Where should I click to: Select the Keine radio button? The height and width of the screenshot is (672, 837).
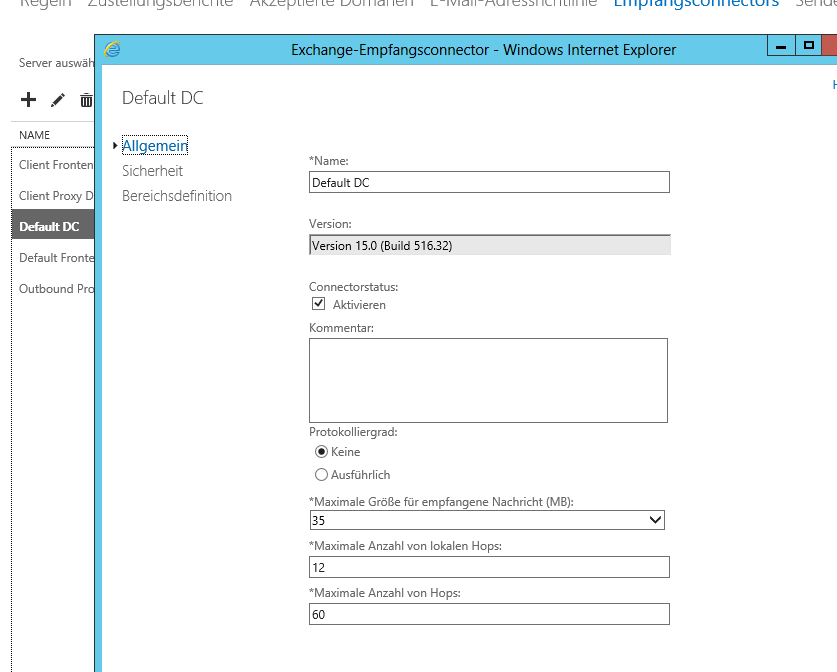pyautogui.click(x=321, y=452)
